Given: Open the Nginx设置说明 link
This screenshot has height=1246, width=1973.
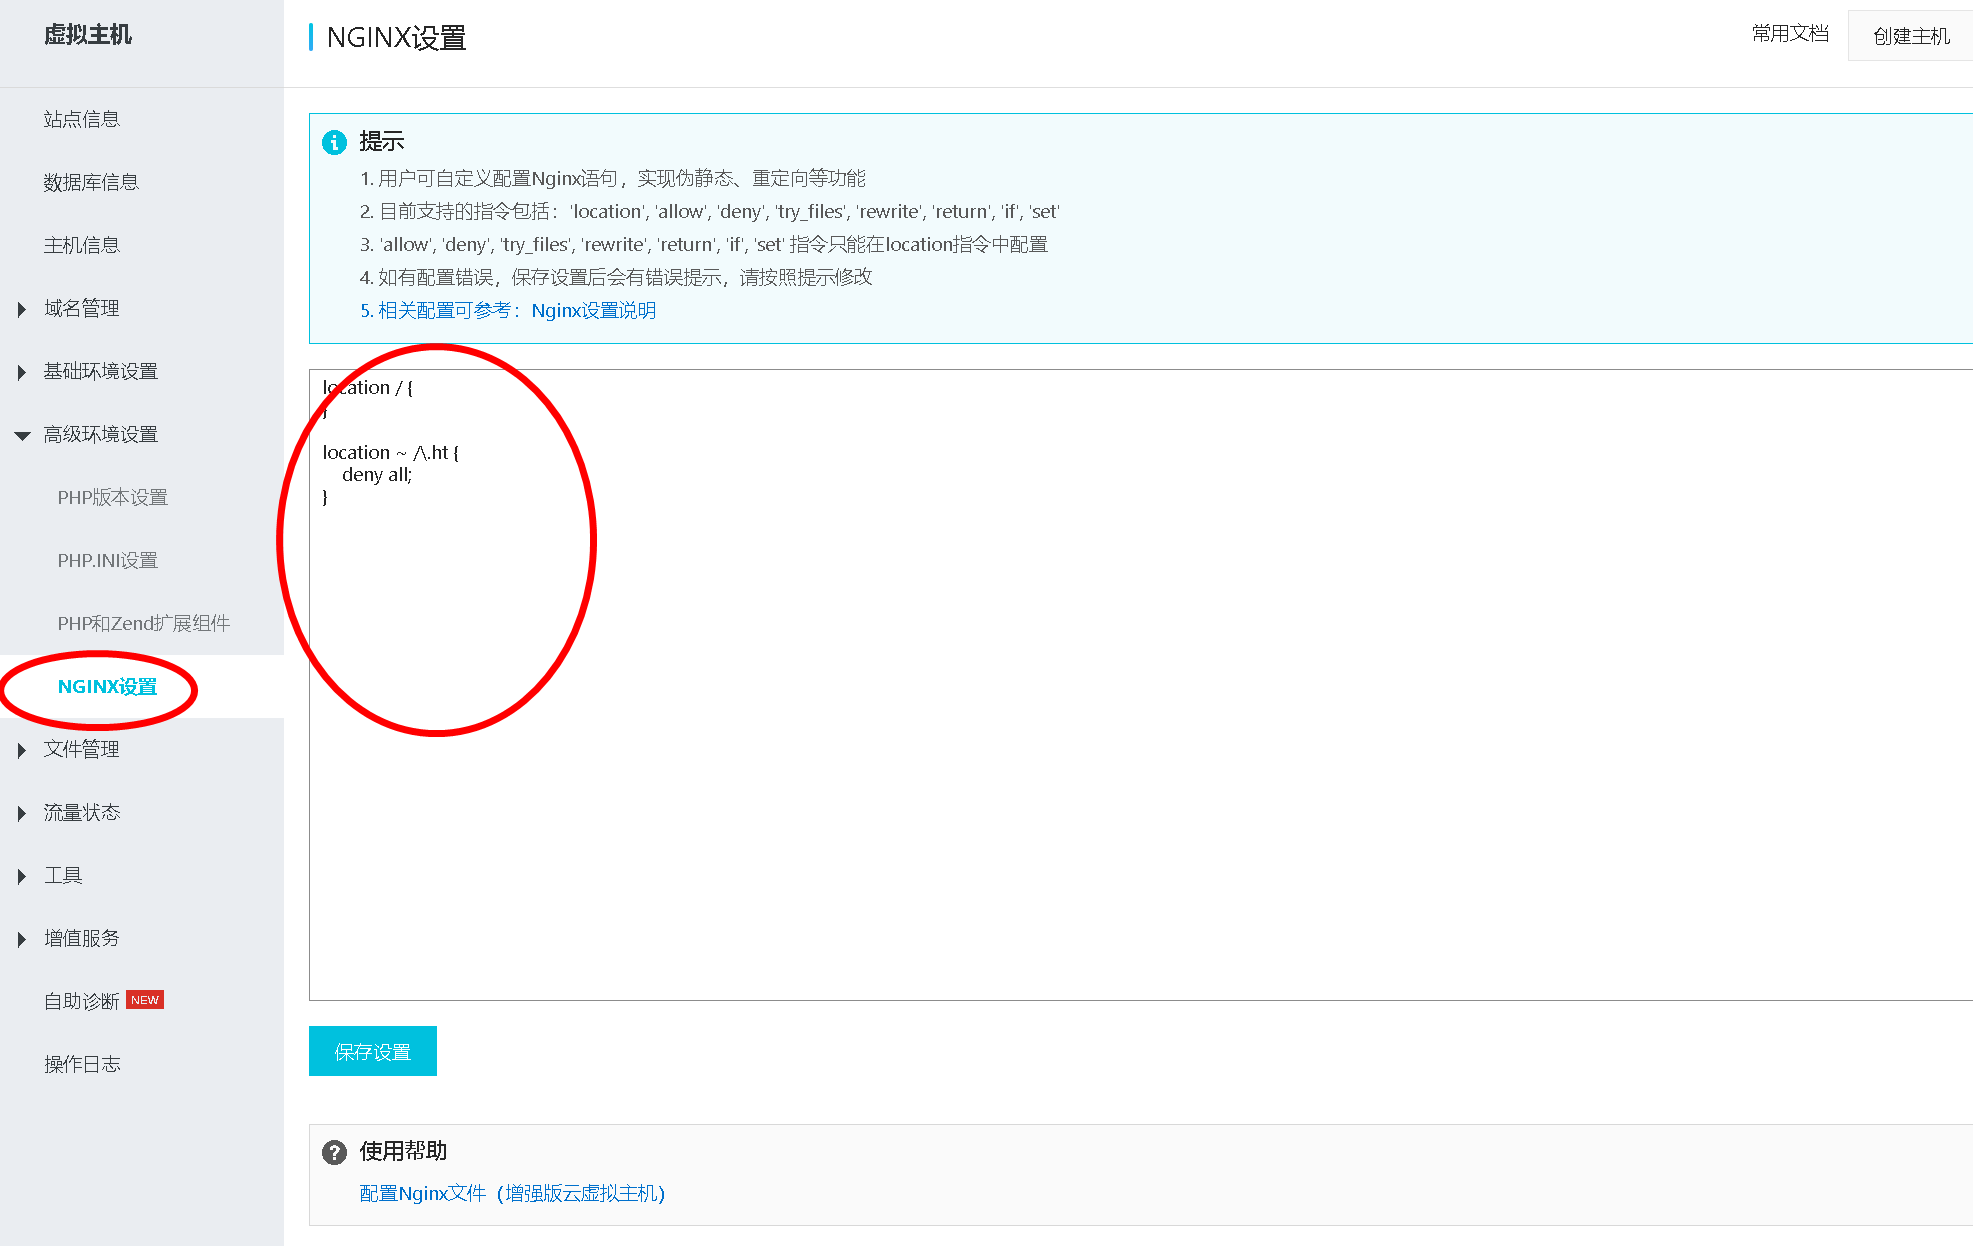Looking at the screenshot, I should (593, 311).
